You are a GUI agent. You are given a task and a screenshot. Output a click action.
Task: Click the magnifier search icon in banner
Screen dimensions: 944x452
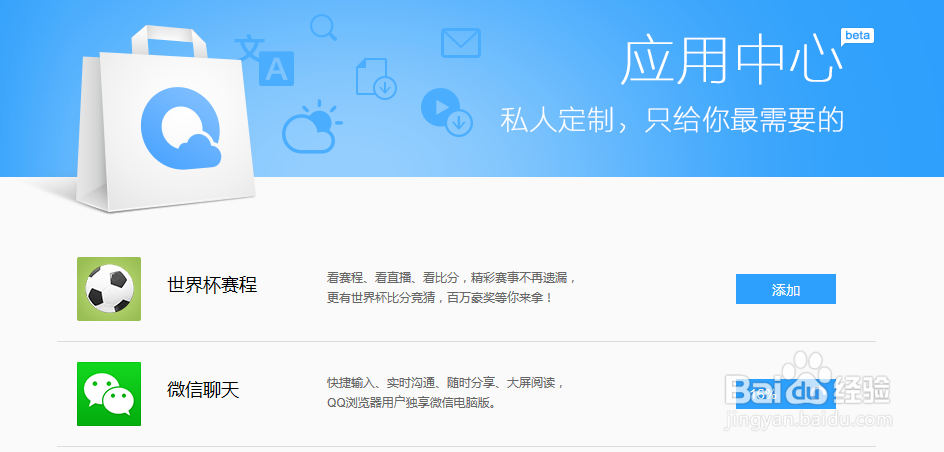click(x=323, y=28)
